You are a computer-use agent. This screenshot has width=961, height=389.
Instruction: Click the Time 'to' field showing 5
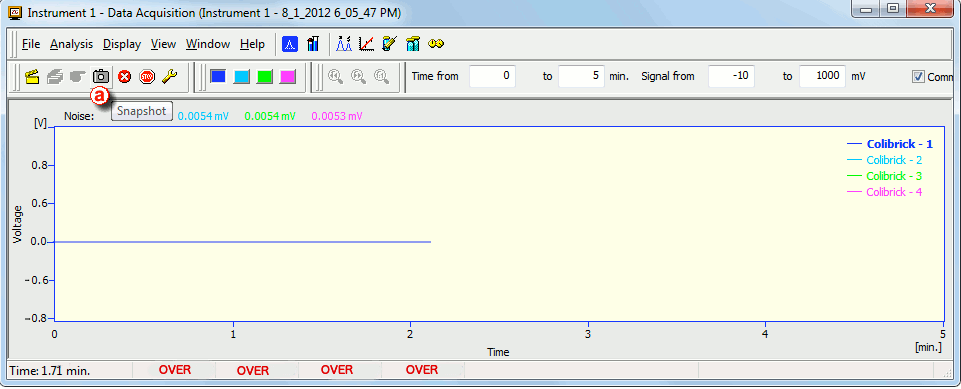tap(582, 77)
